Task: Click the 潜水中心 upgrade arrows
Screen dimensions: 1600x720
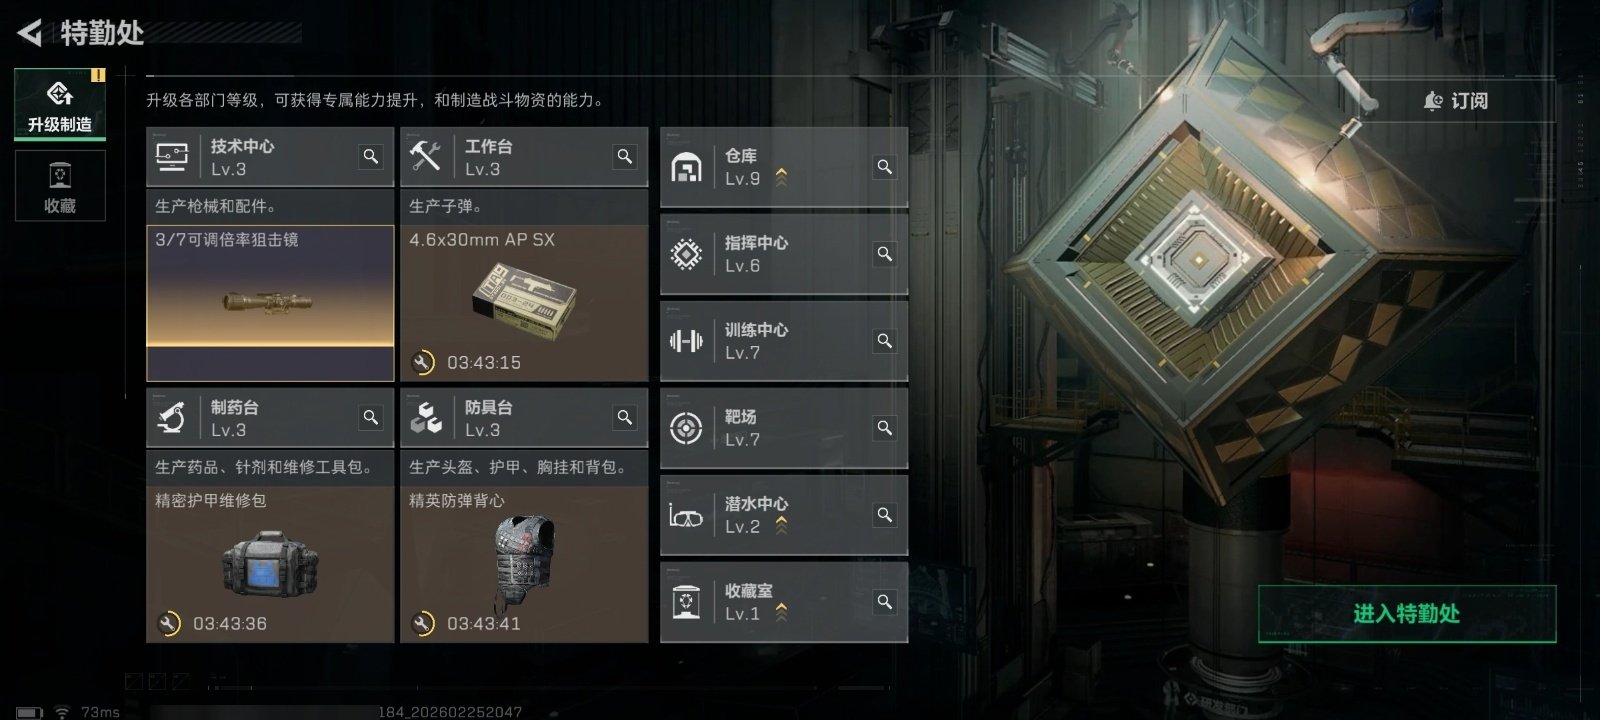Action: pyautogui.click(x=781, y=526)
